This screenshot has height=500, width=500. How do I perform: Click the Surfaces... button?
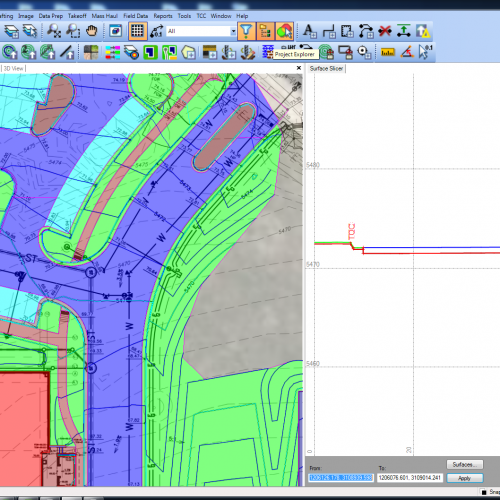pyautogui.click(x=465, y=464)
